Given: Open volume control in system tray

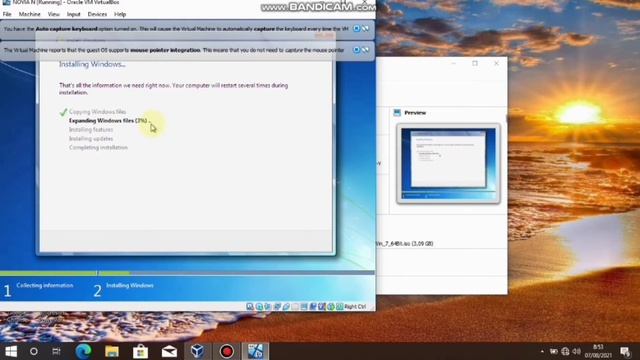Looking at the screenshot, I should (577, 351).
